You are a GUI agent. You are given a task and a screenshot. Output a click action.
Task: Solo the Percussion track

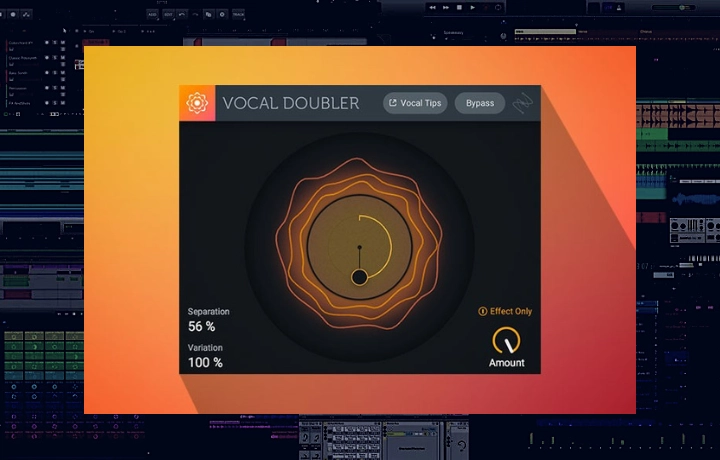pyautogui.click(x=55, y=88)
